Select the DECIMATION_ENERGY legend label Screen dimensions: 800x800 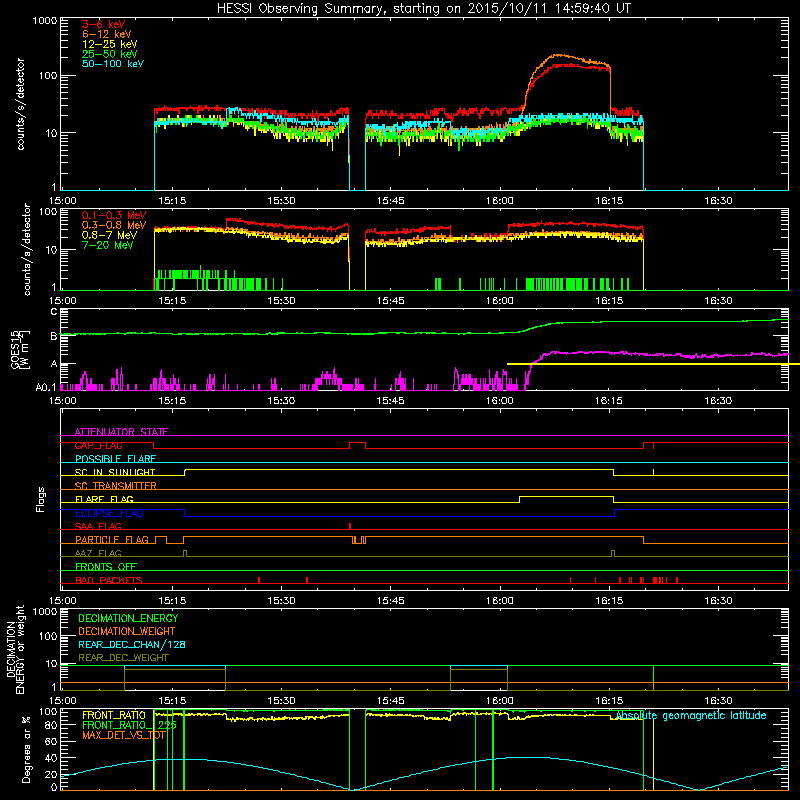(128, 618)
